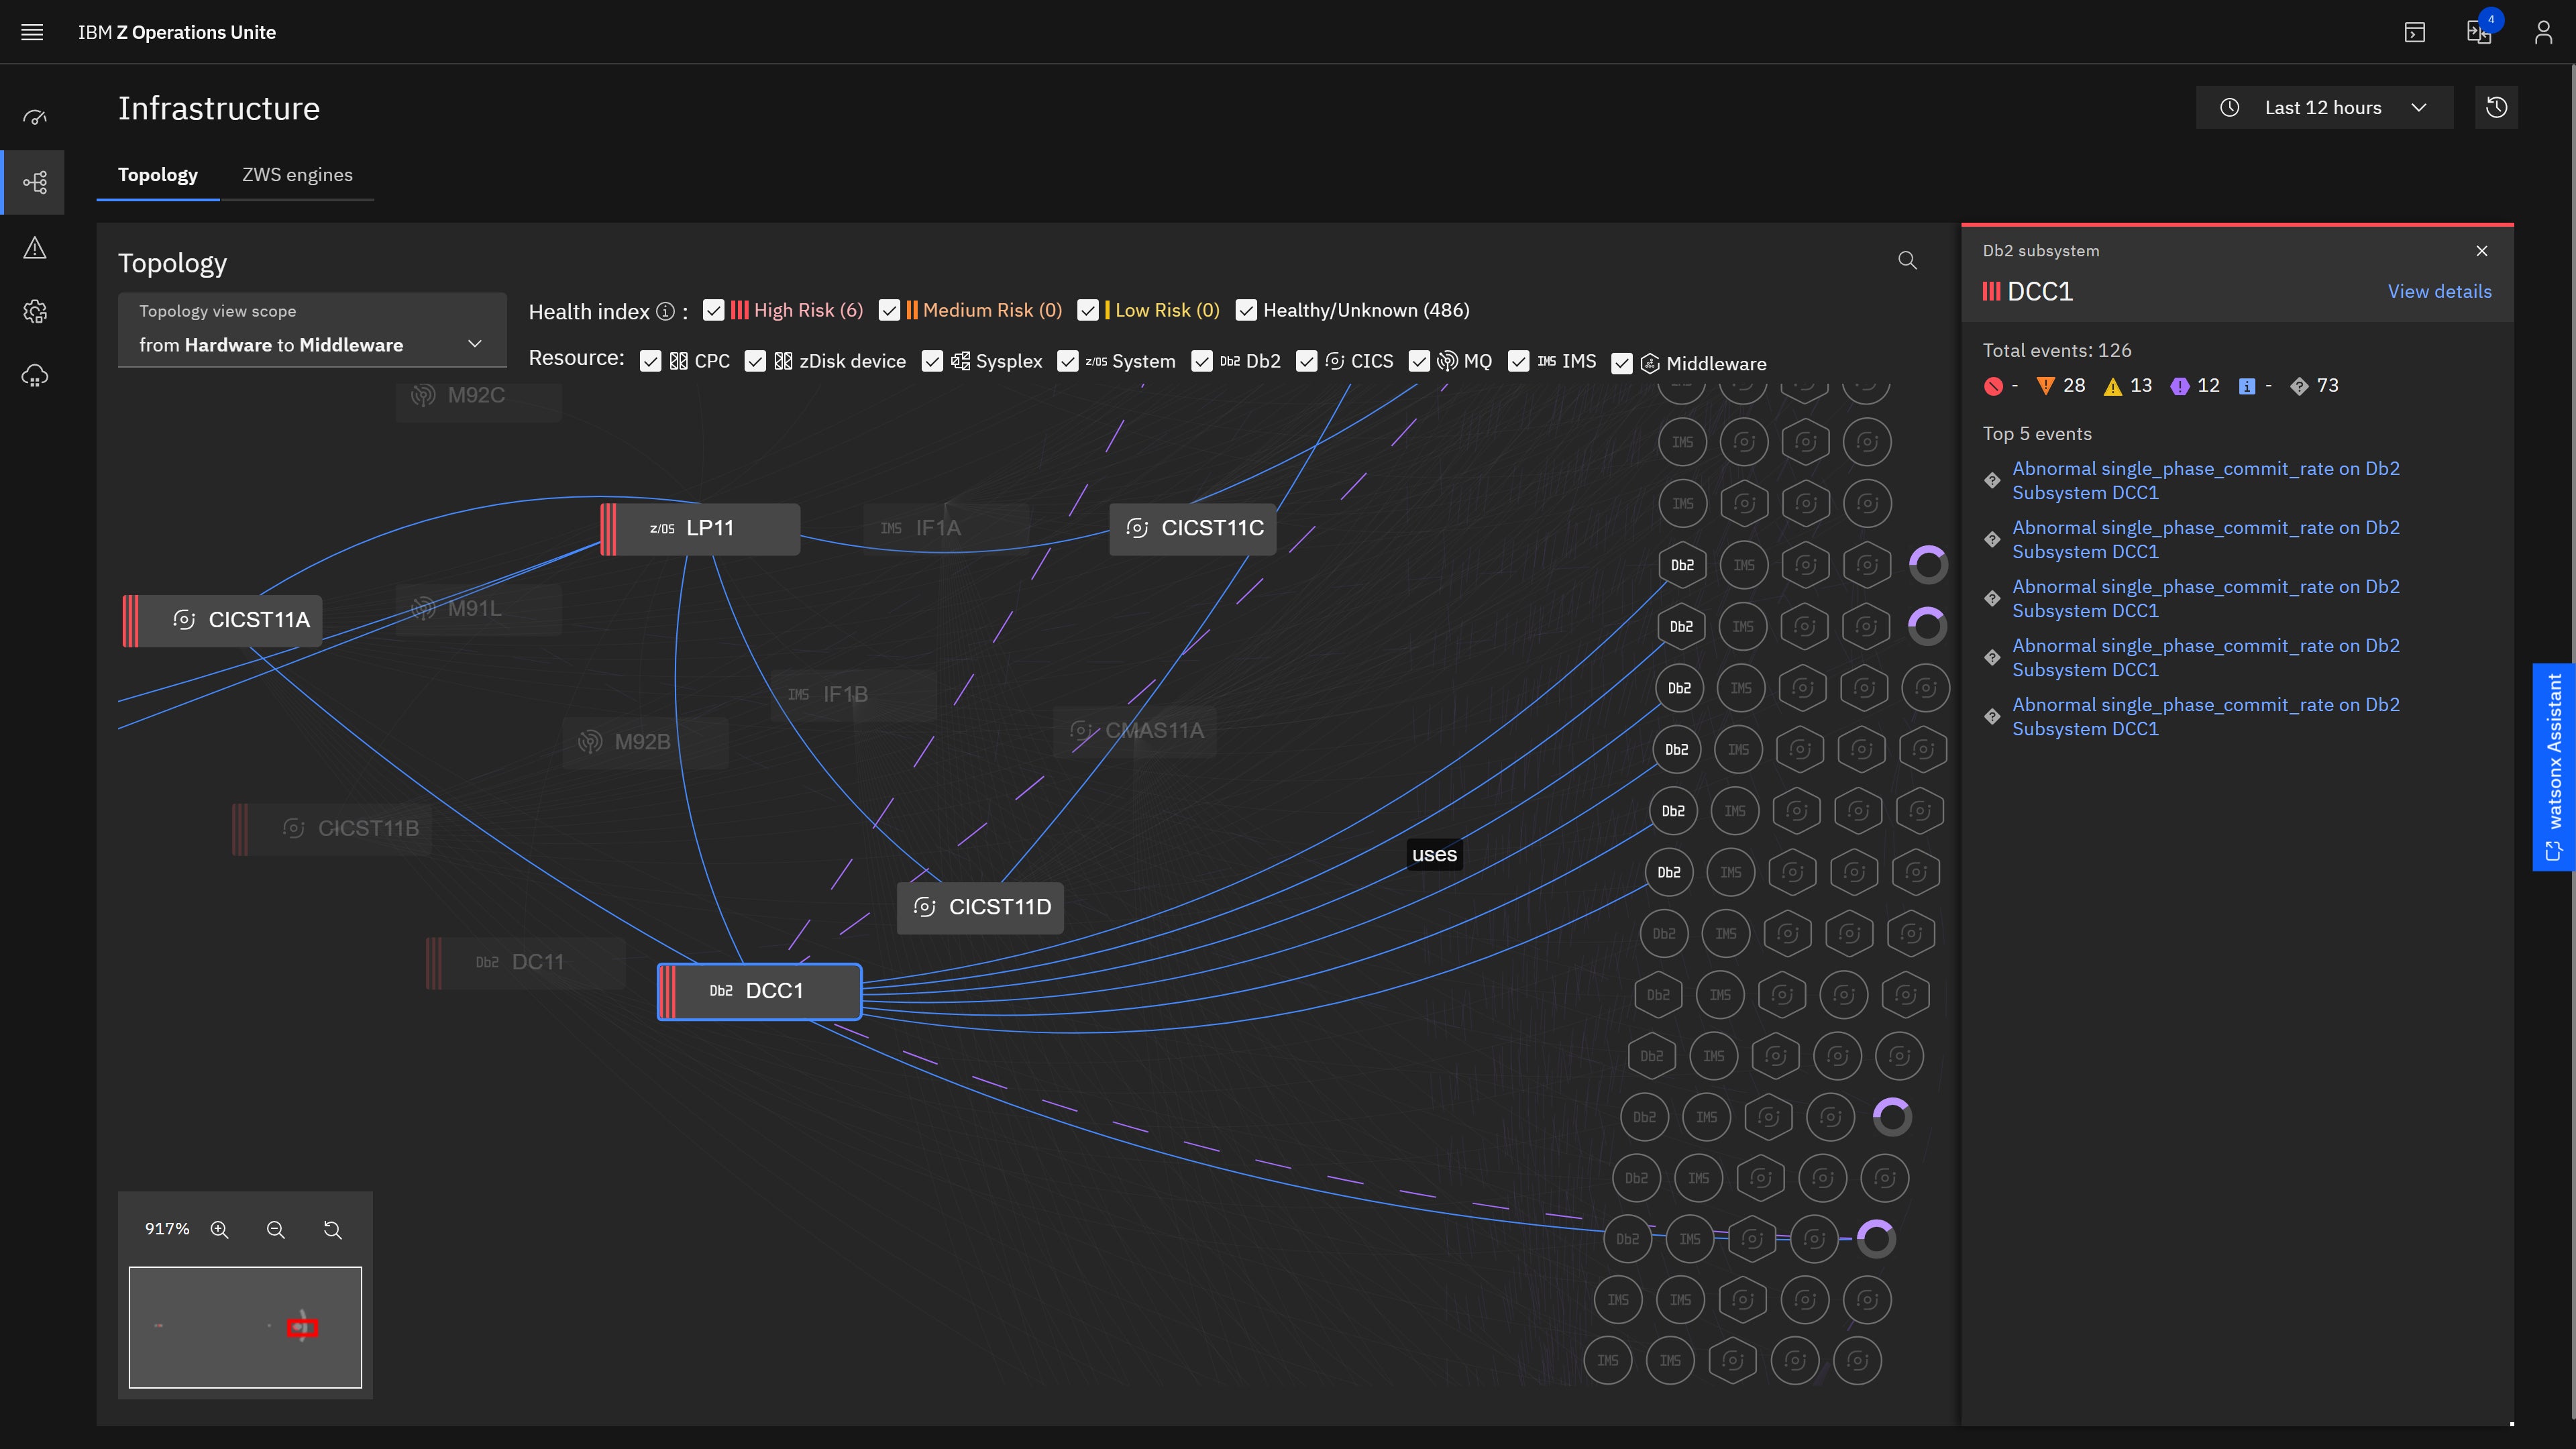Open the watsonx Assistant side button
2576x1449 pixels.
click(x=2553, y=767)
